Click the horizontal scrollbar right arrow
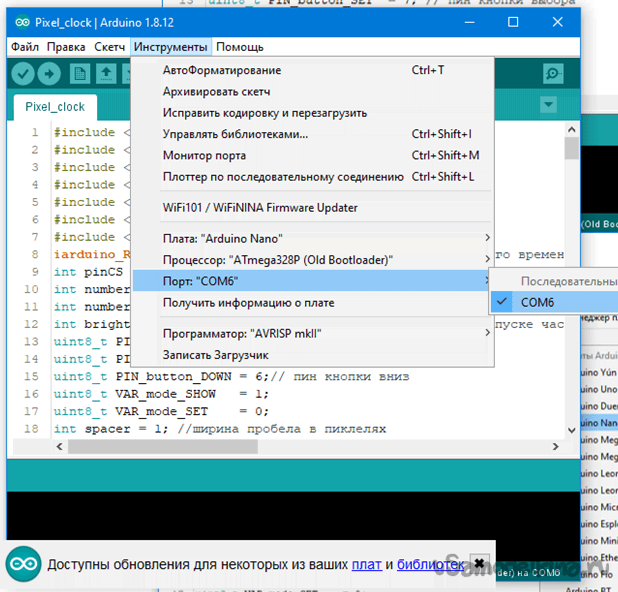 click(555, 447)
